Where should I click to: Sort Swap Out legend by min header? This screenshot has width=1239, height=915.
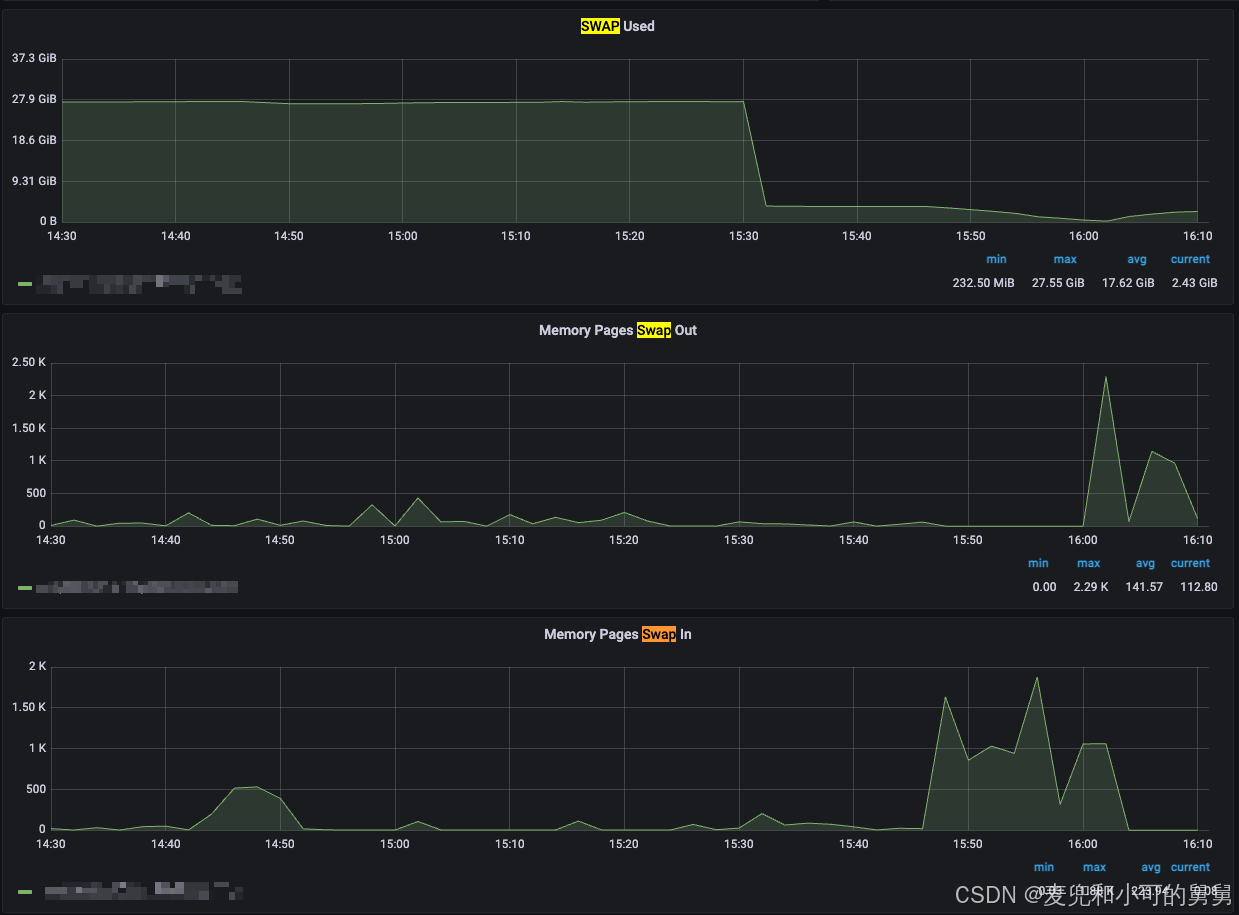coord(1038,563)
